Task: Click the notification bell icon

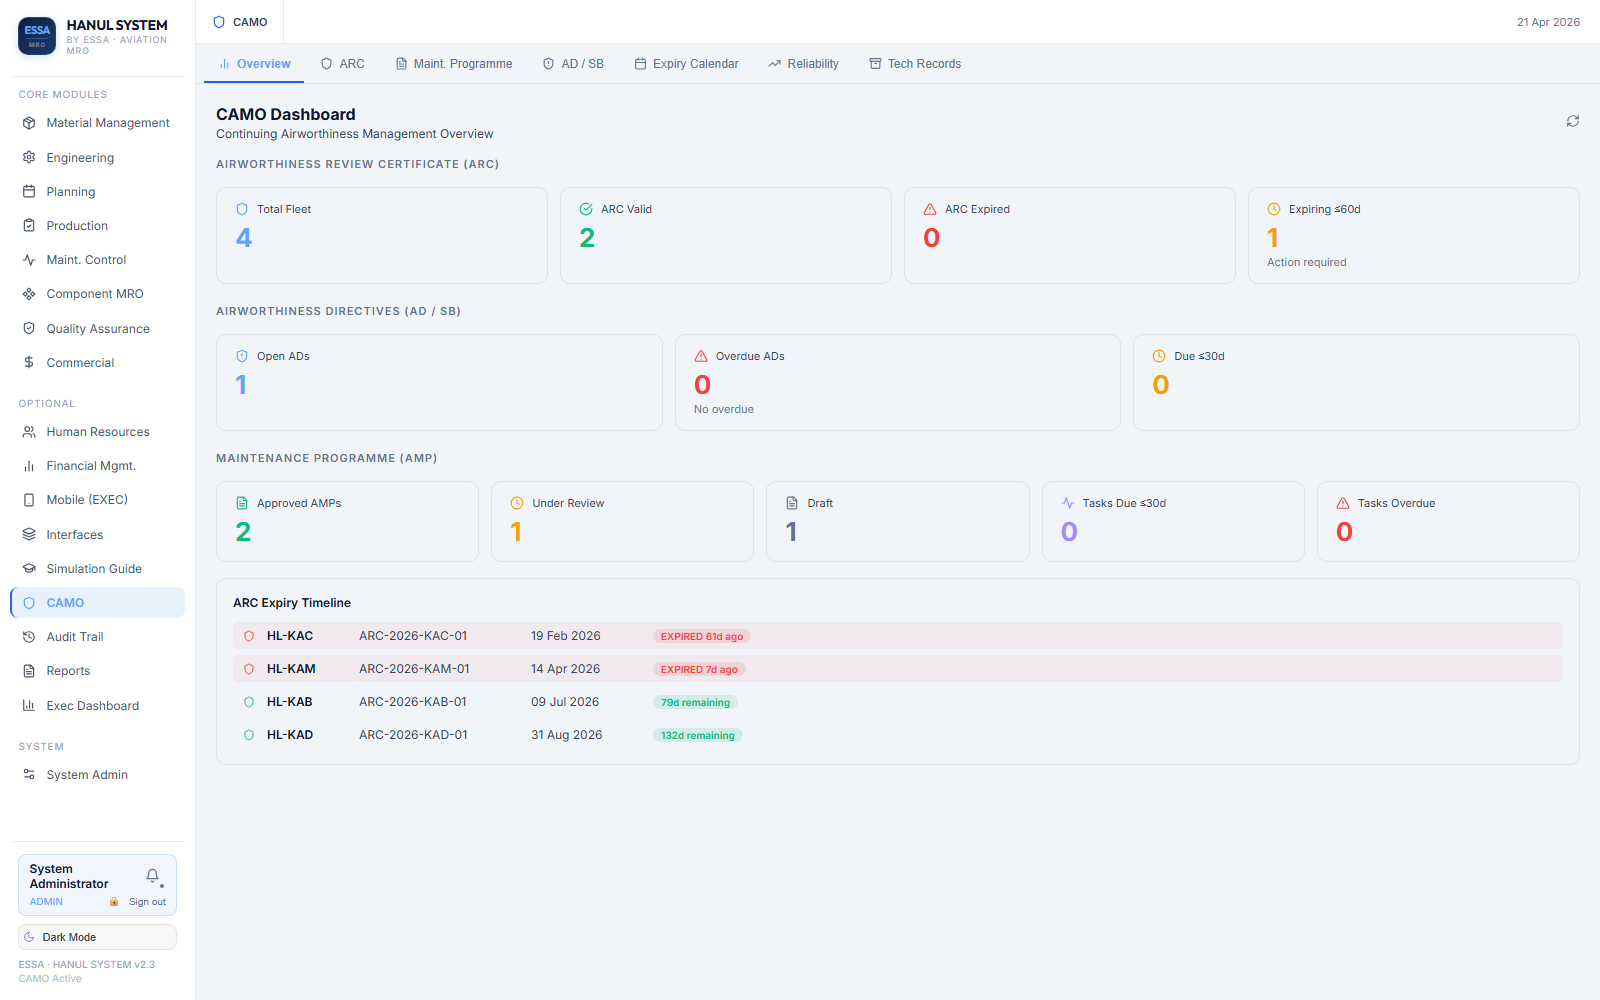Action: (x=152, y=876)
